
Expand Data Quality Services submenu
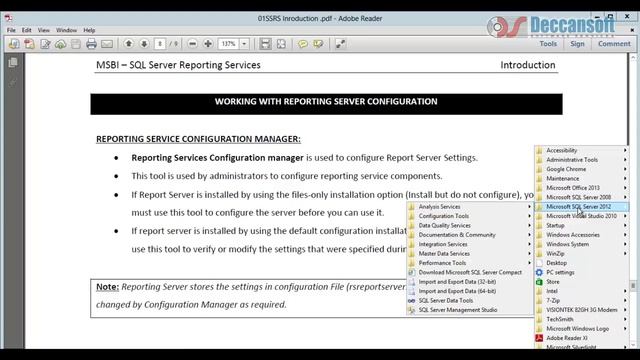tap(470, 225)
